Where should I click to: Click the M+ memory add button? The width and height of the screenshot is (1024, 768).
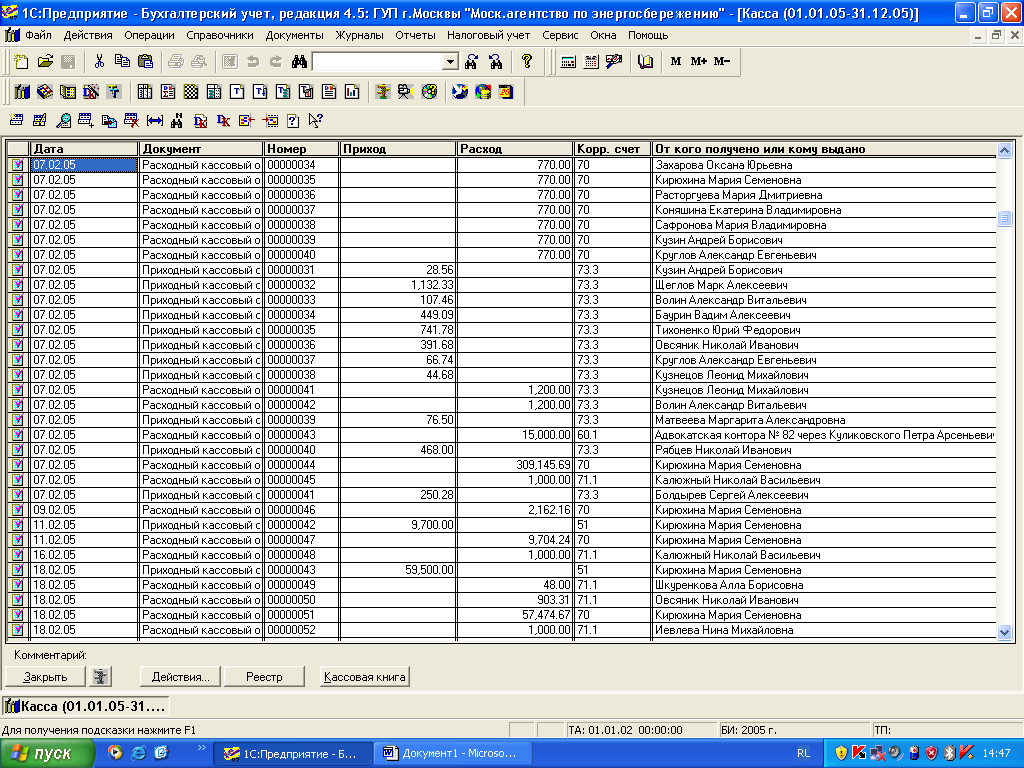pyautogui.click(x=698, y=62)
